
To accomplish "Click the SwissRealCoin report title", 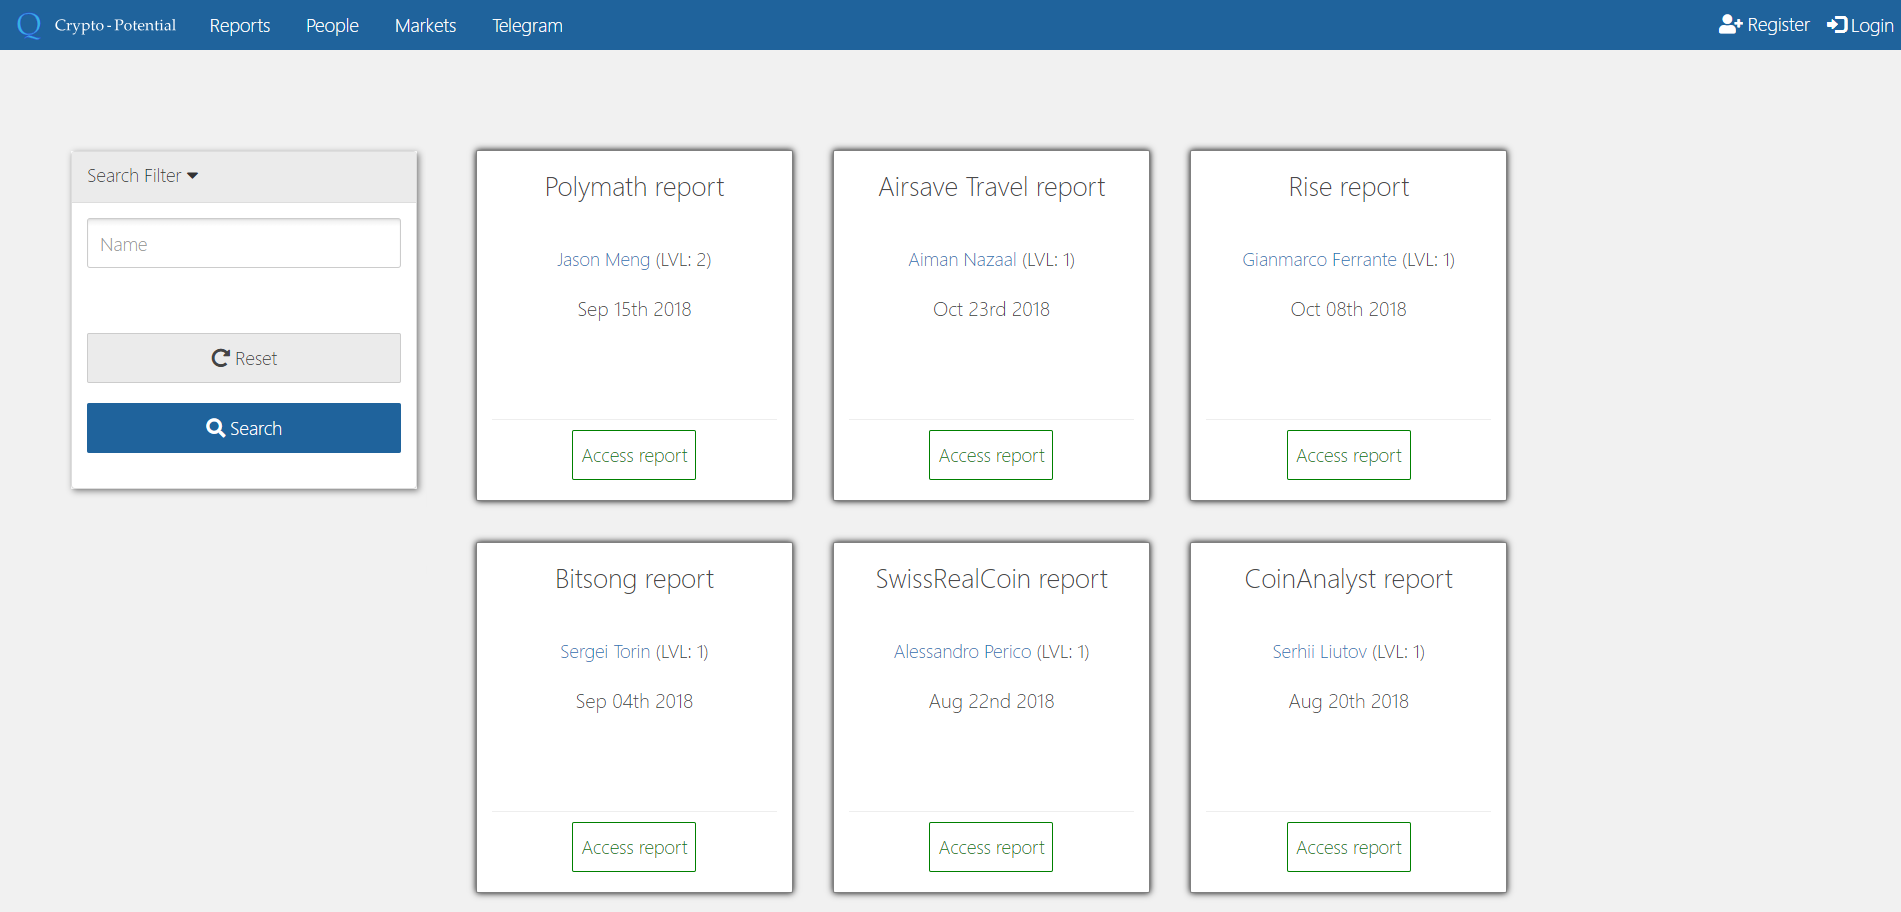I will point(991,580).
